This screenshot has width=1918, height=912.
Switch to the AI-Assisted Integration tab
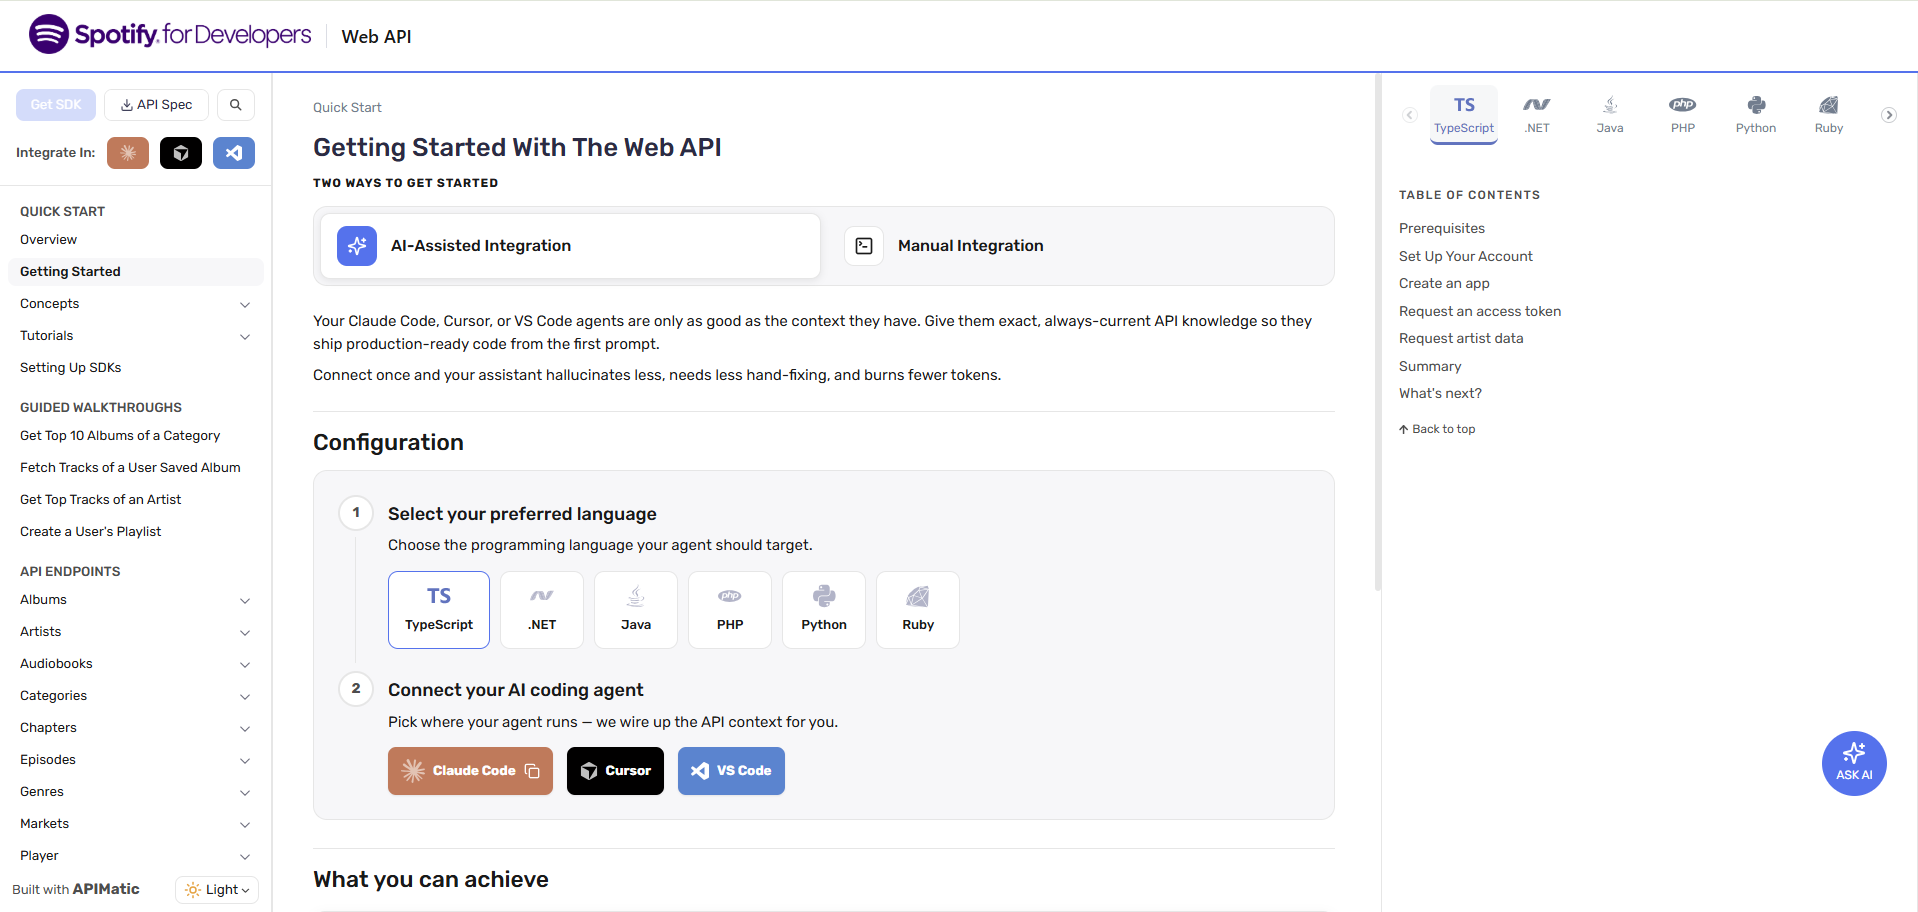(570, 246)
